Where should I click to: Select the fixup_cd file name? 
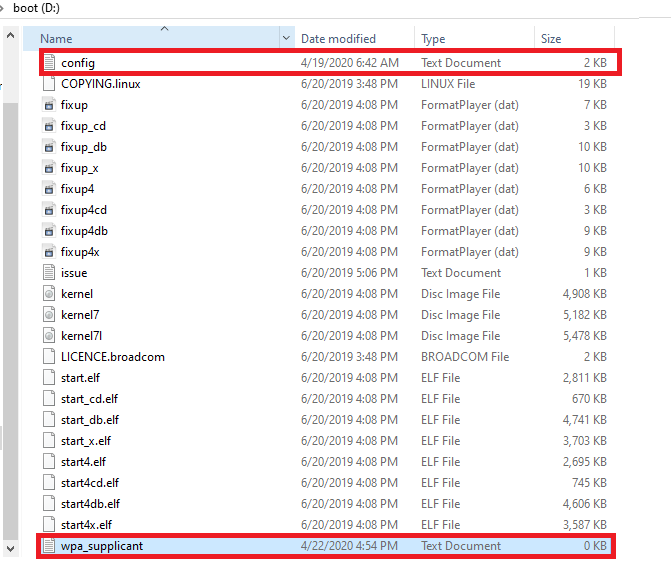83,126
